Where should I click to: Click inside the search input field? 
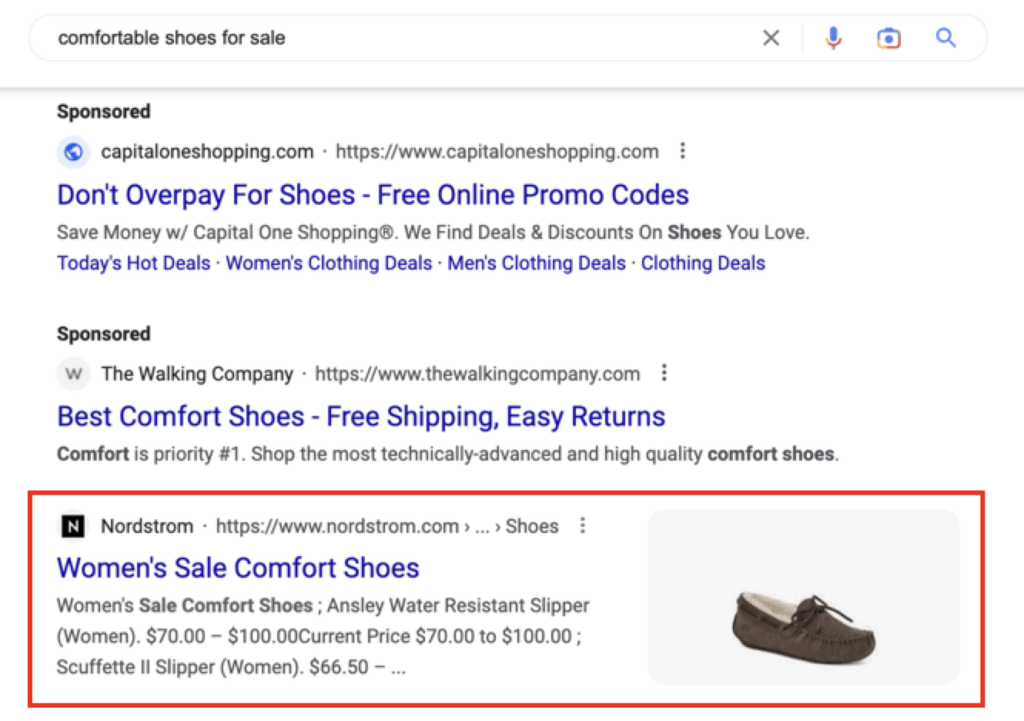coord(300,37)
